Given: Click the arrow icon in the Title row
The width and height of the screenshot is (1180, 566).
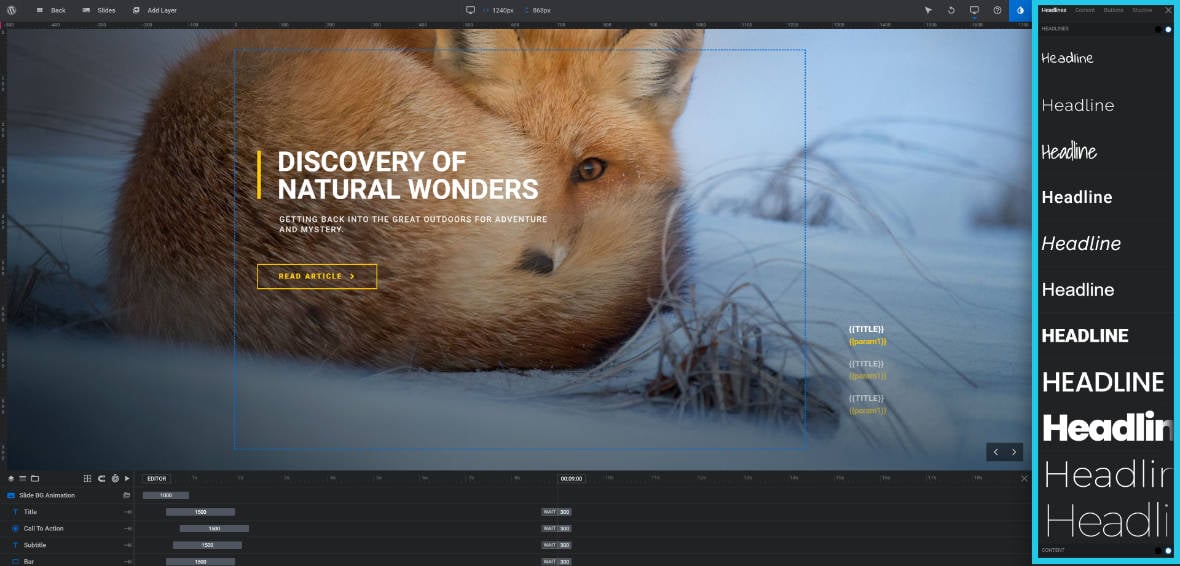Looking at the screenshot, I should pos(128,512).
